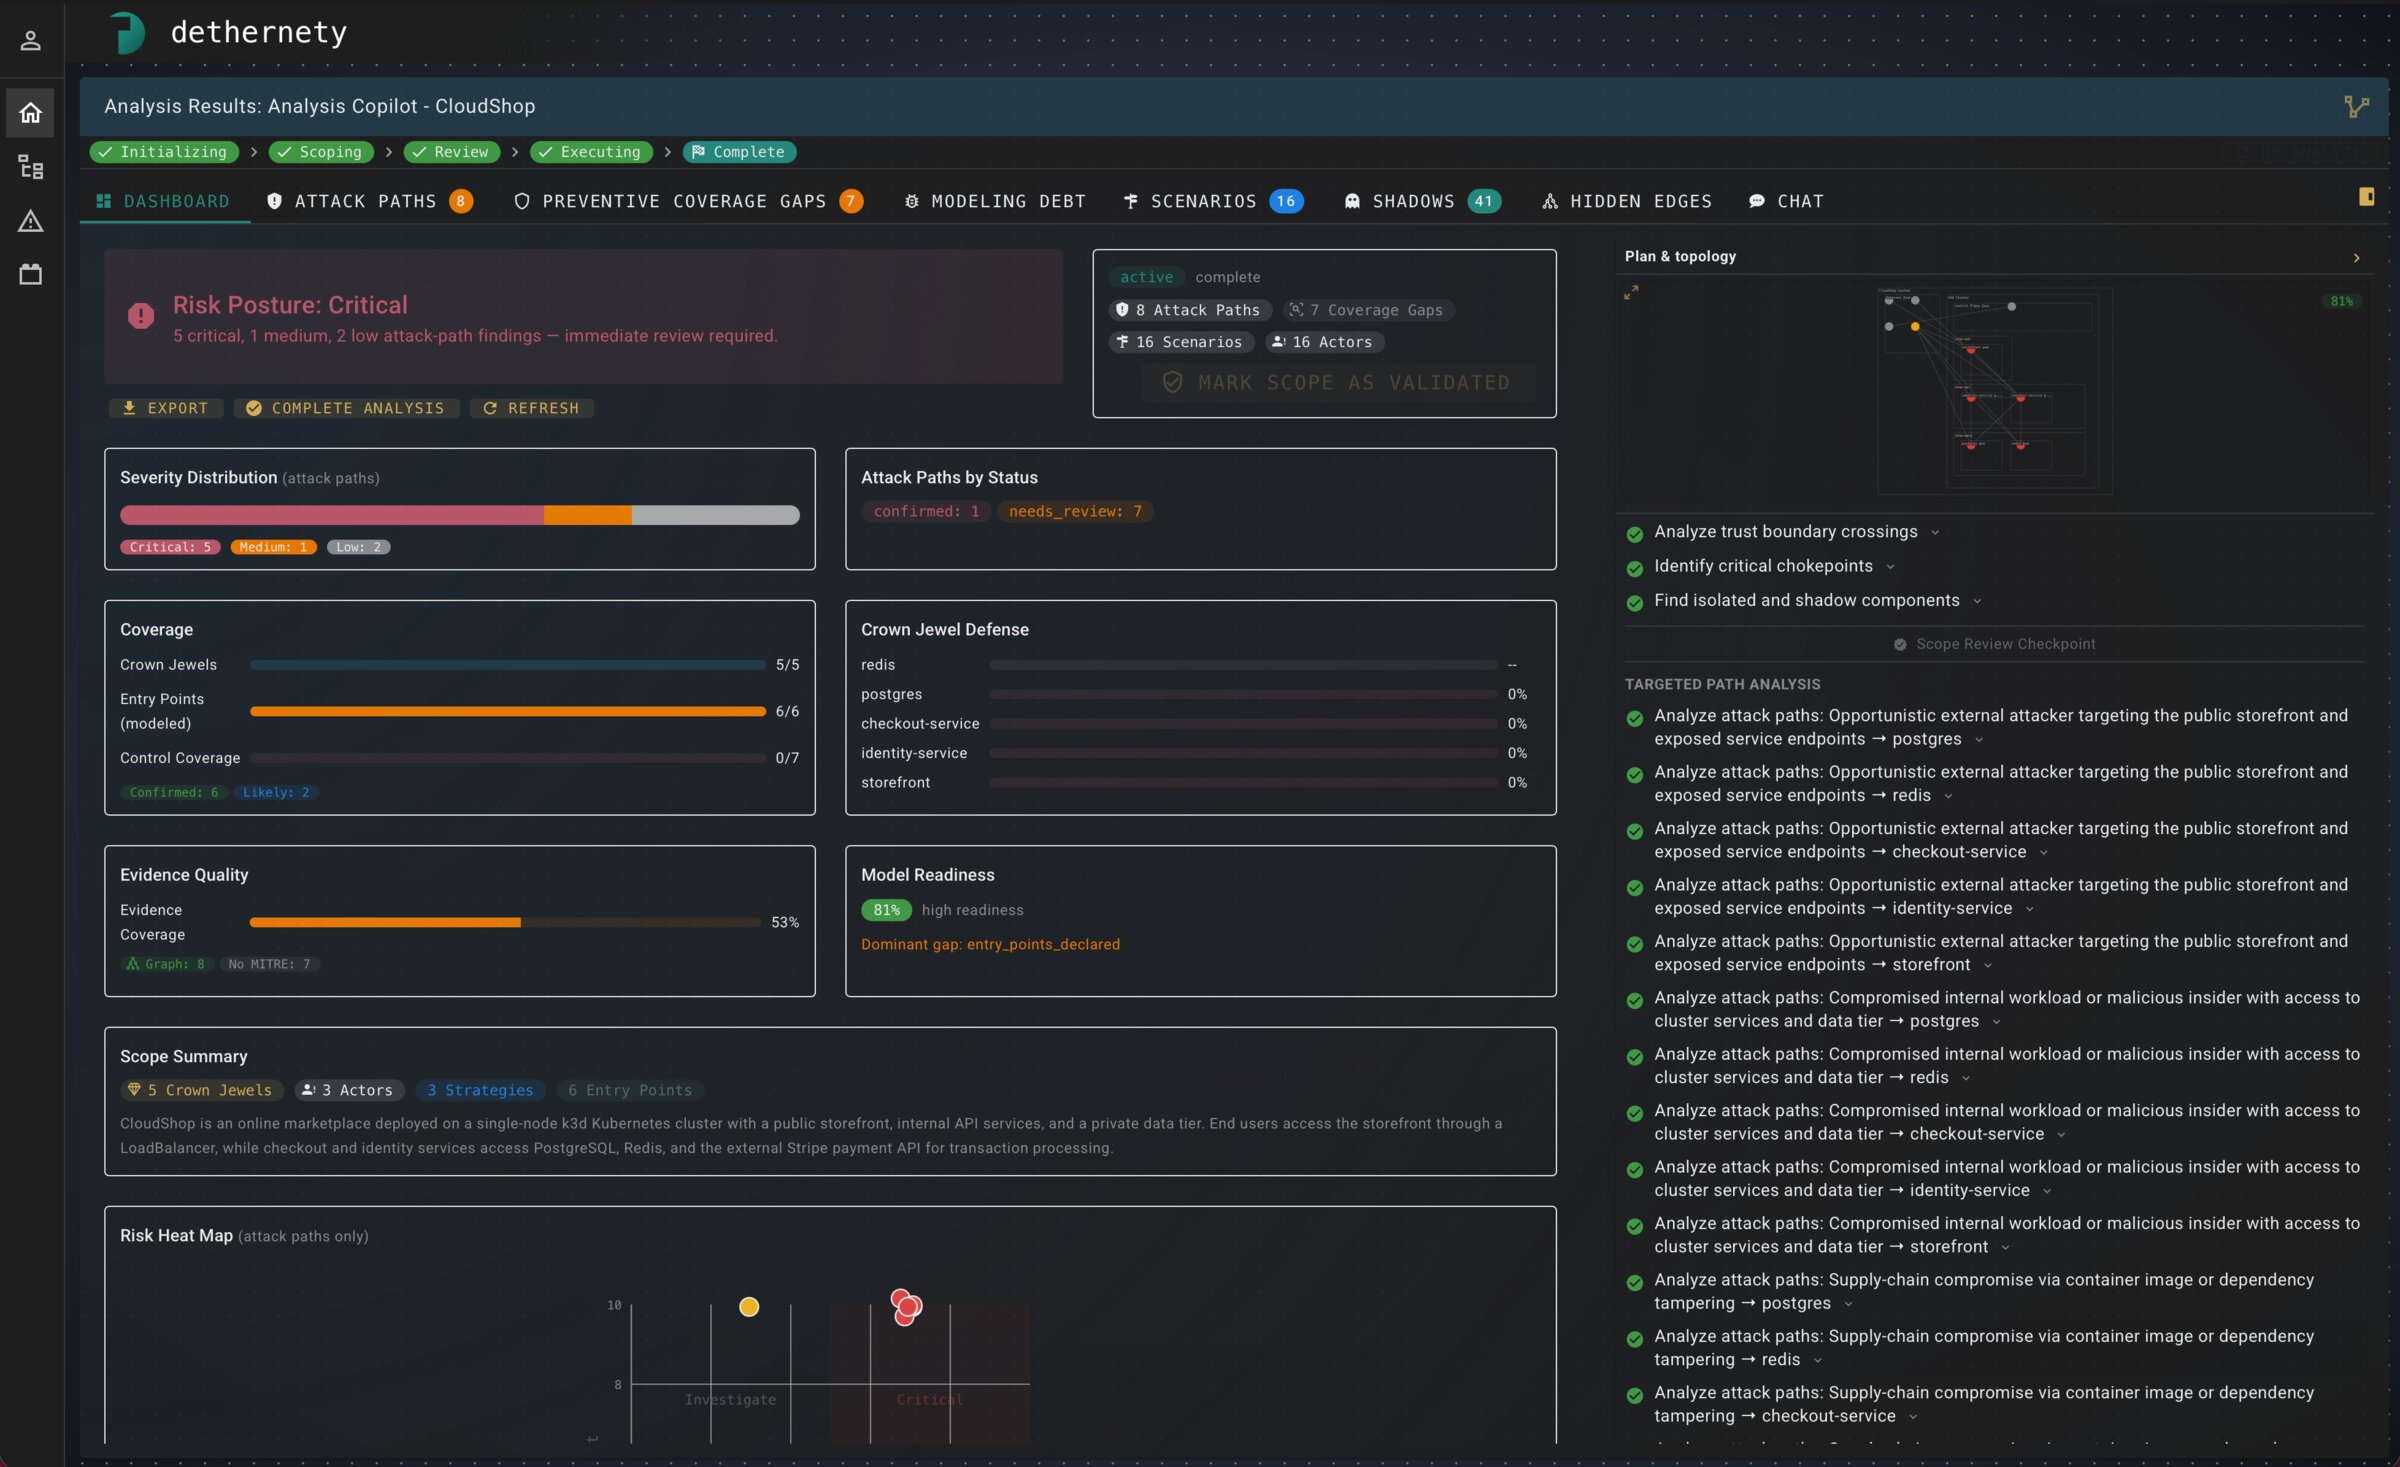Filter by needs_review: 7 status chip
This screenshot has height=1467, width=2400.
pyautogui.click(x=1075, y=511)
